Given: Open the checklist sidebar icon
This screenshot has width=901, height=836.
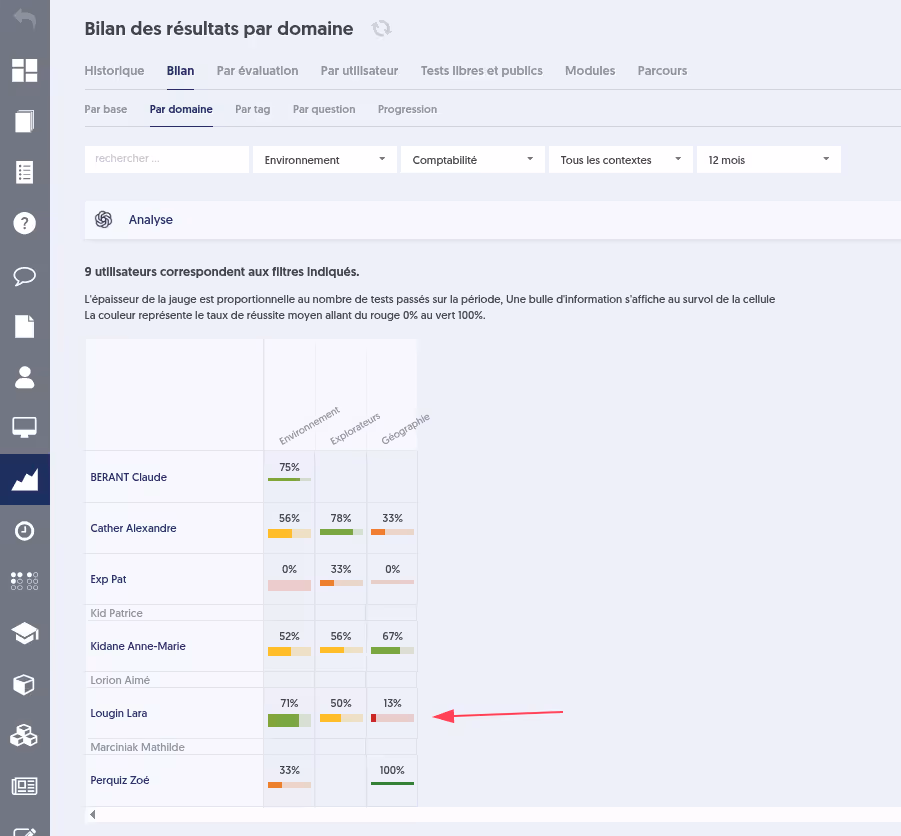Looking at the screenshot, I should point(25,172).
